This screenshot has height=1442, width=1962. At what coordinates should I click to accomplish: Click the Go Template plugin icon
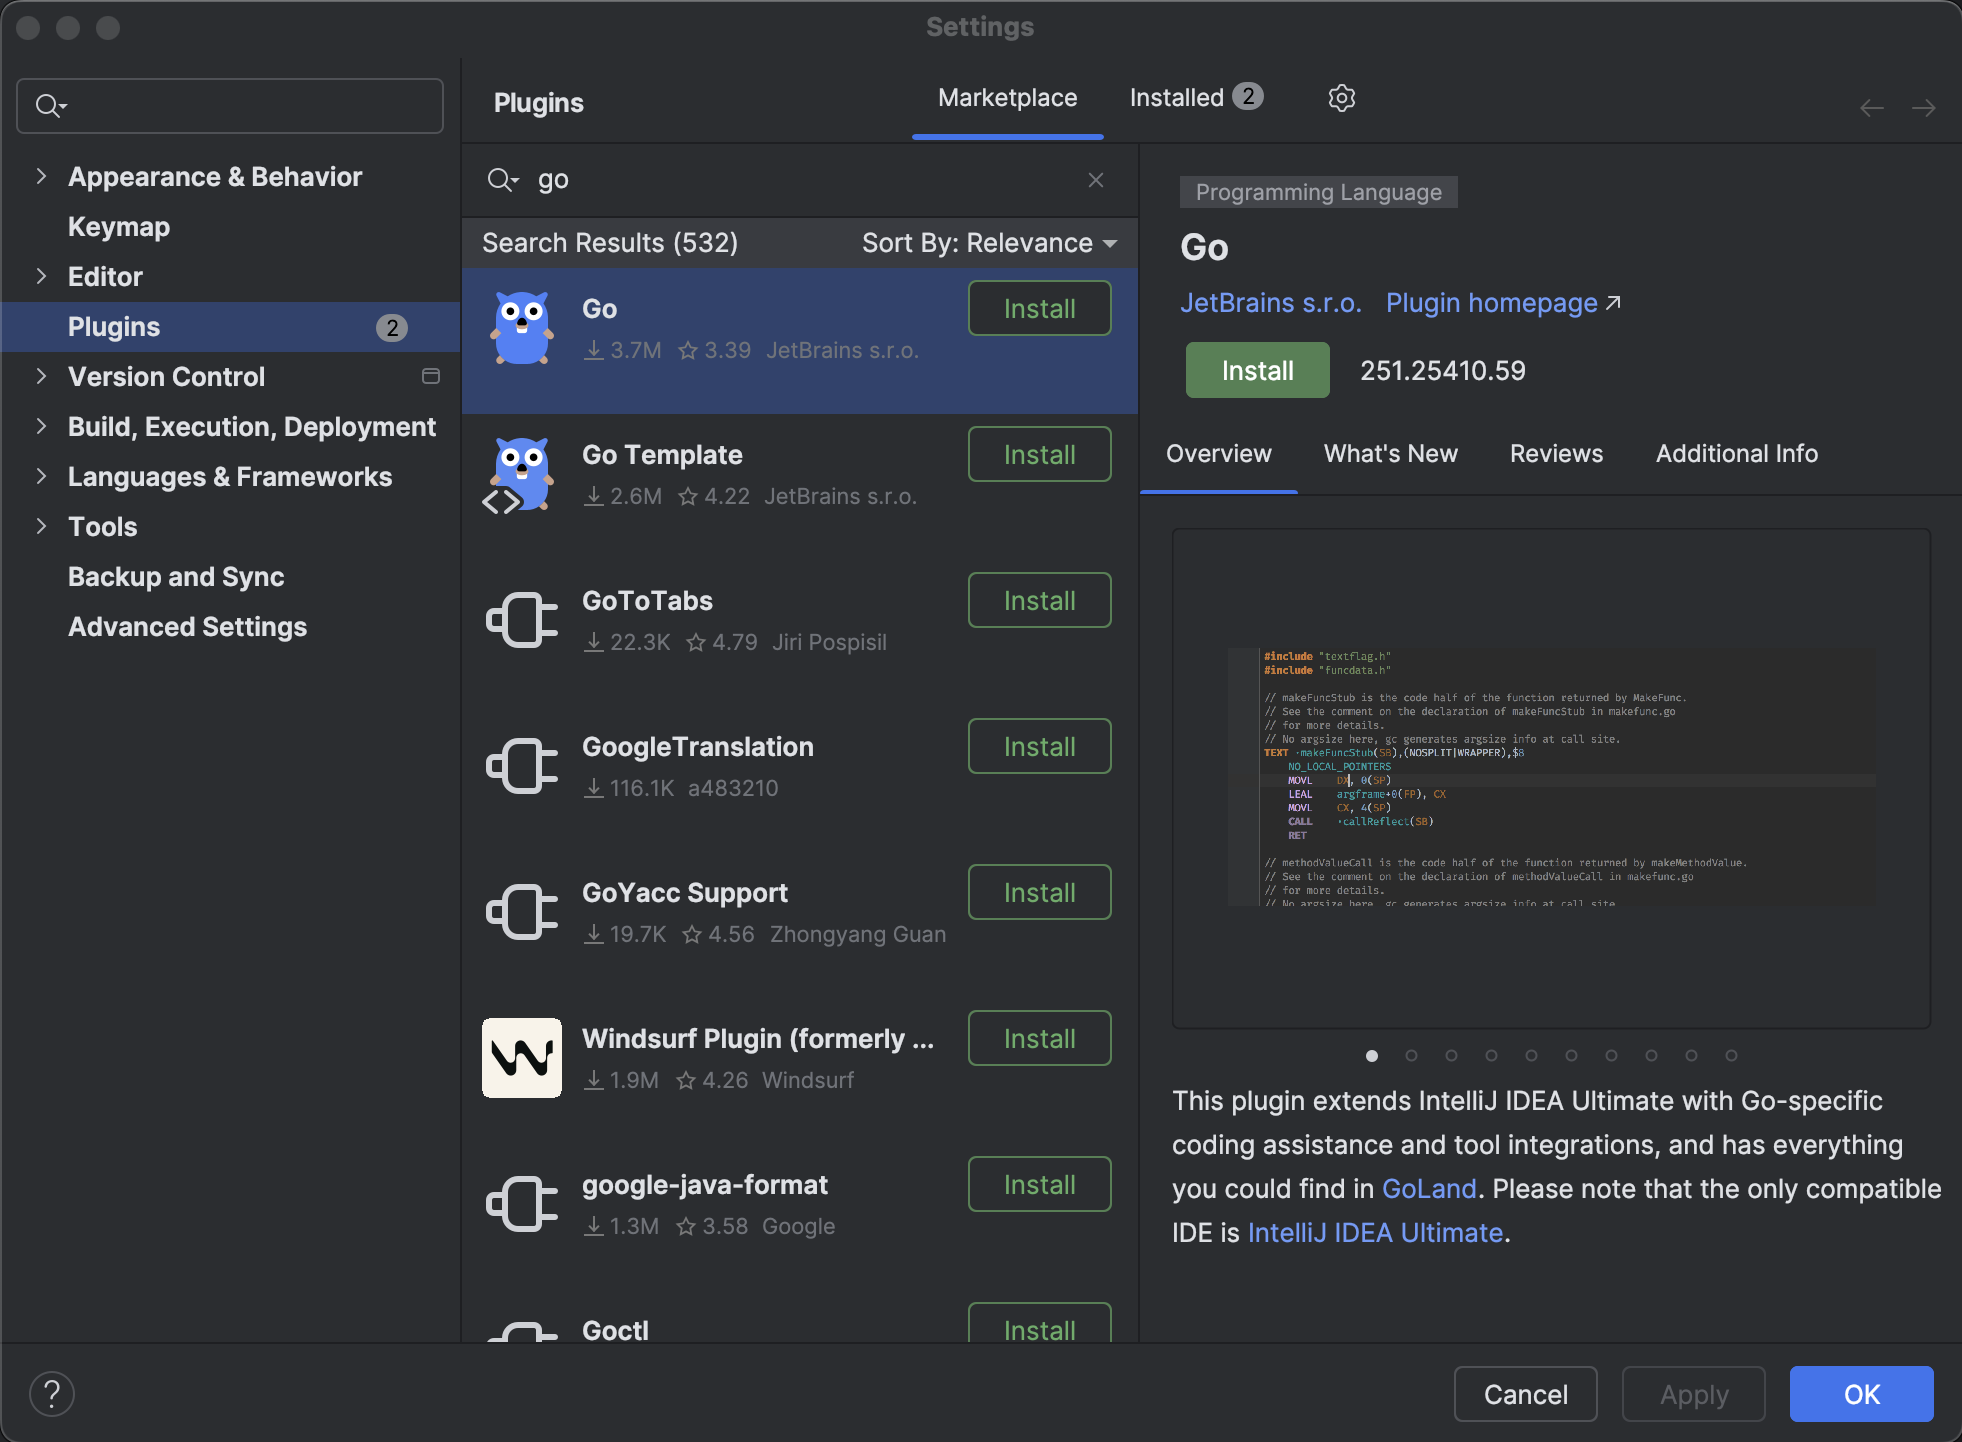point(521,475)
